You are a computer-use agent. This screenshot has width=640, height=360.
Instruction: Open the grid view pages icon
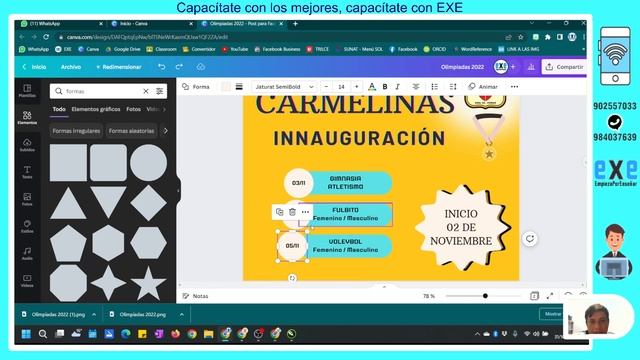(x=534, y=296)
